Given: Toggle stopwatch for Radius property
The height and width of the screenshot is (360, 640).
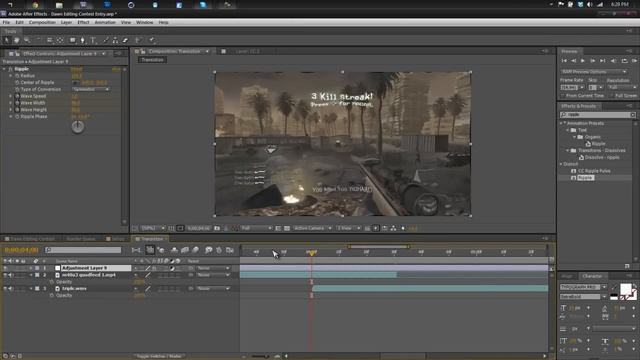Looking at the screenshot, I should click(17, 76).
